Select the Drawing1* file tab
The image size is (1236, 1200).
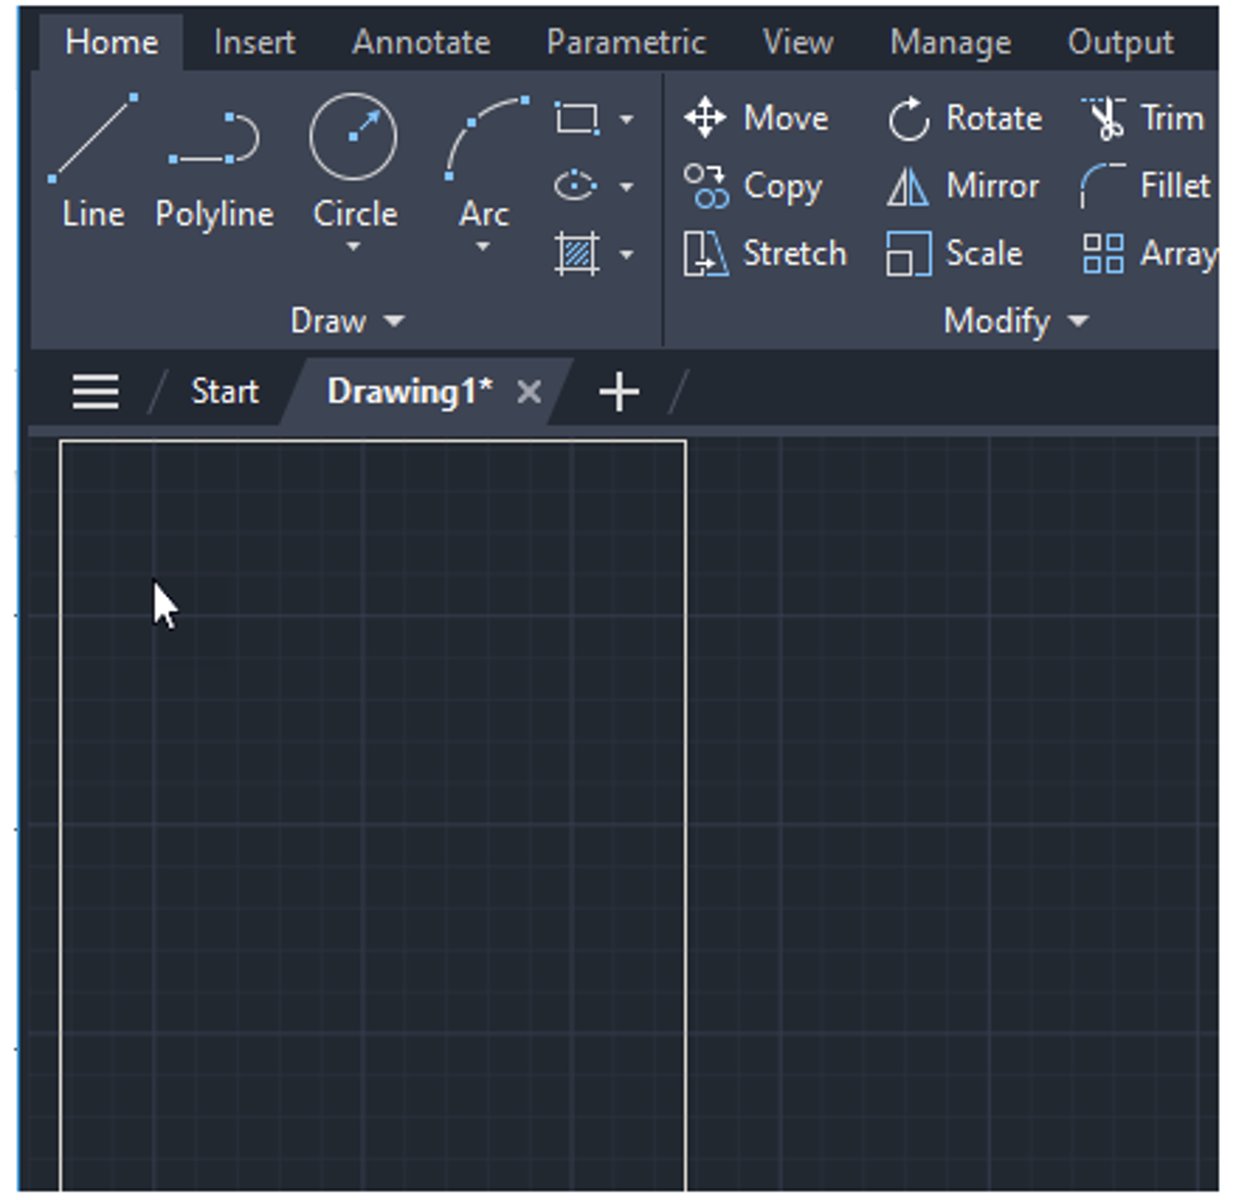coord(410,391)
